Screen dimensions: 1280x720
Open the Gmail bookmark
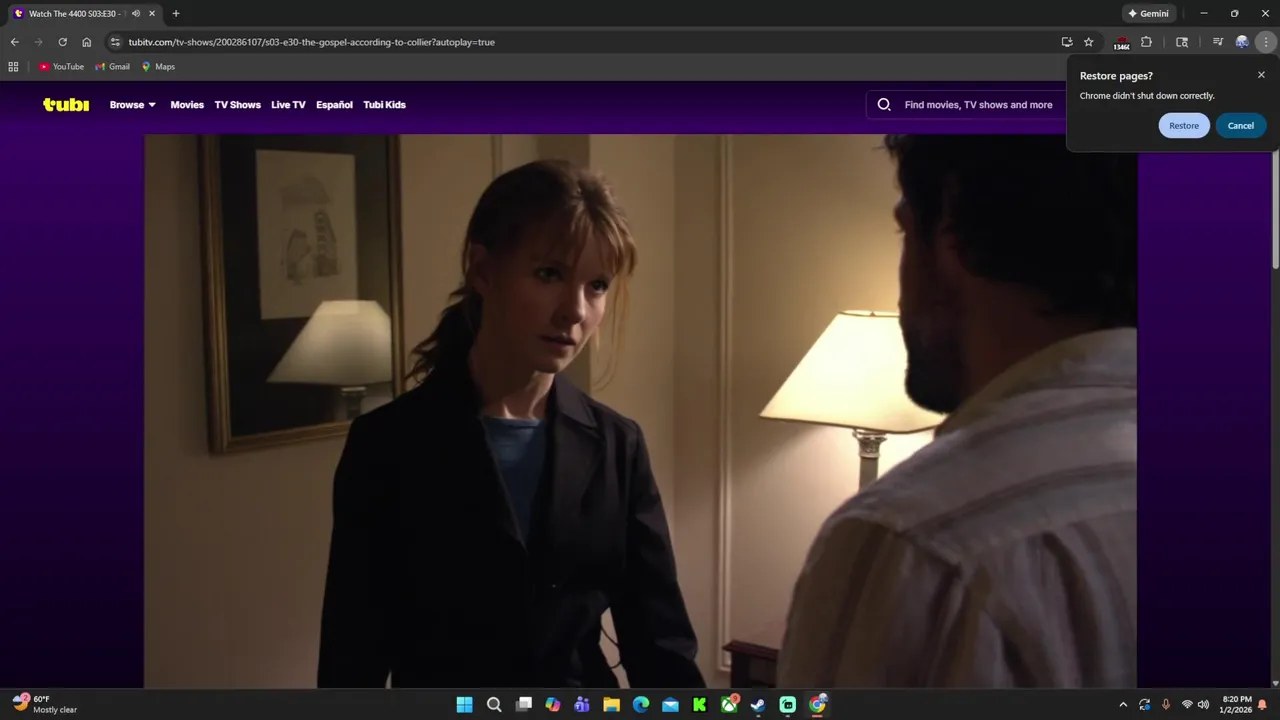pos(113,67)
